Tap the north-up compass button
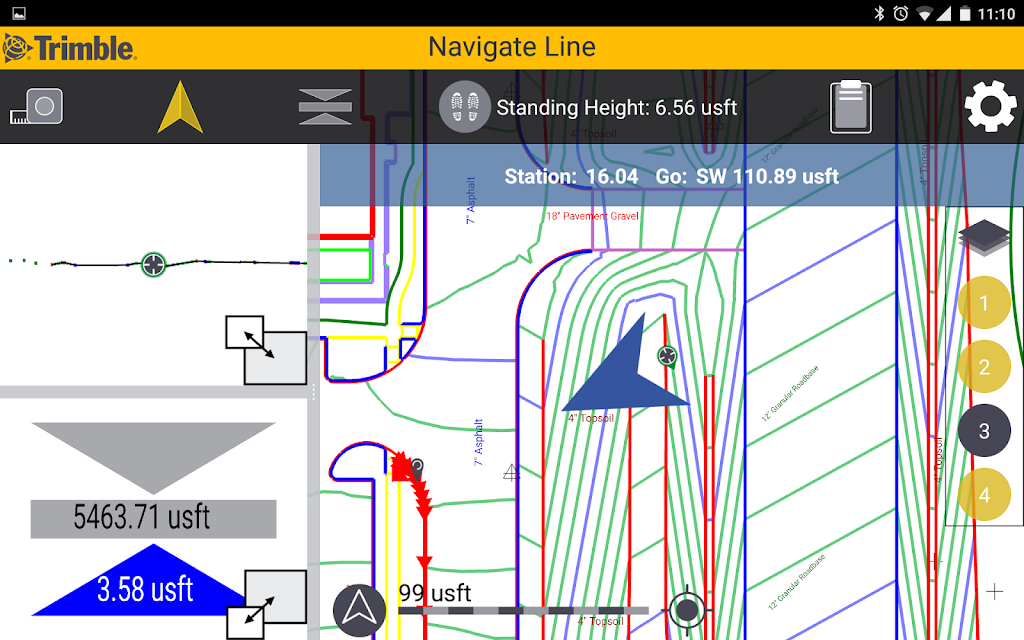Image resolution: width=1024 pixels, height=640 pixels. click(x=359, y=611)
